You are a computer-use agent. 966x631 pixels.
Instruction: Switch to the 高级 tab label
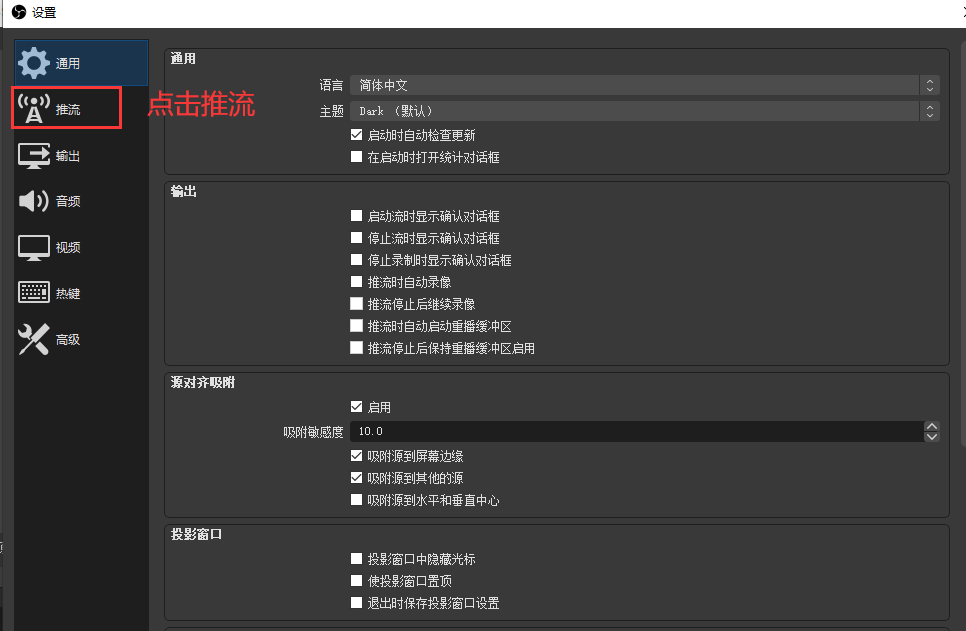point(68,340)
